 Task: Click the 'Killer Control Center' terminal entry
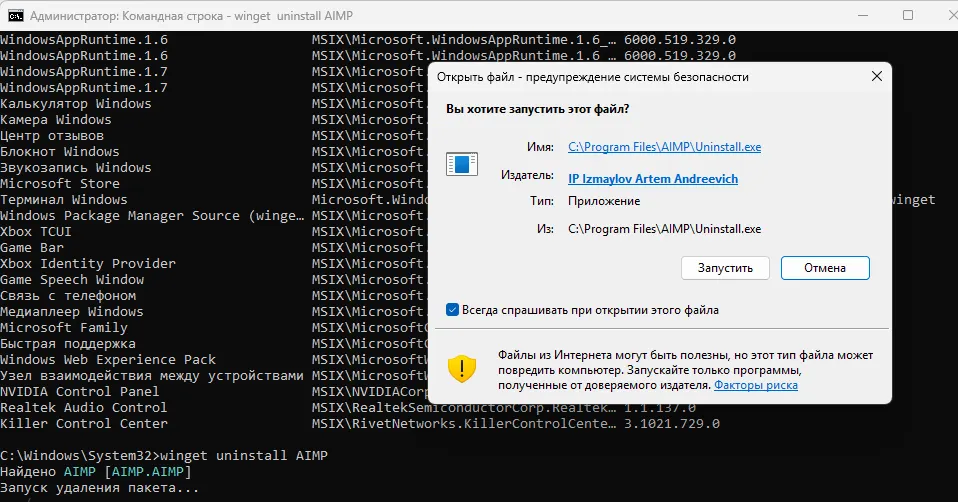point(84,423)
